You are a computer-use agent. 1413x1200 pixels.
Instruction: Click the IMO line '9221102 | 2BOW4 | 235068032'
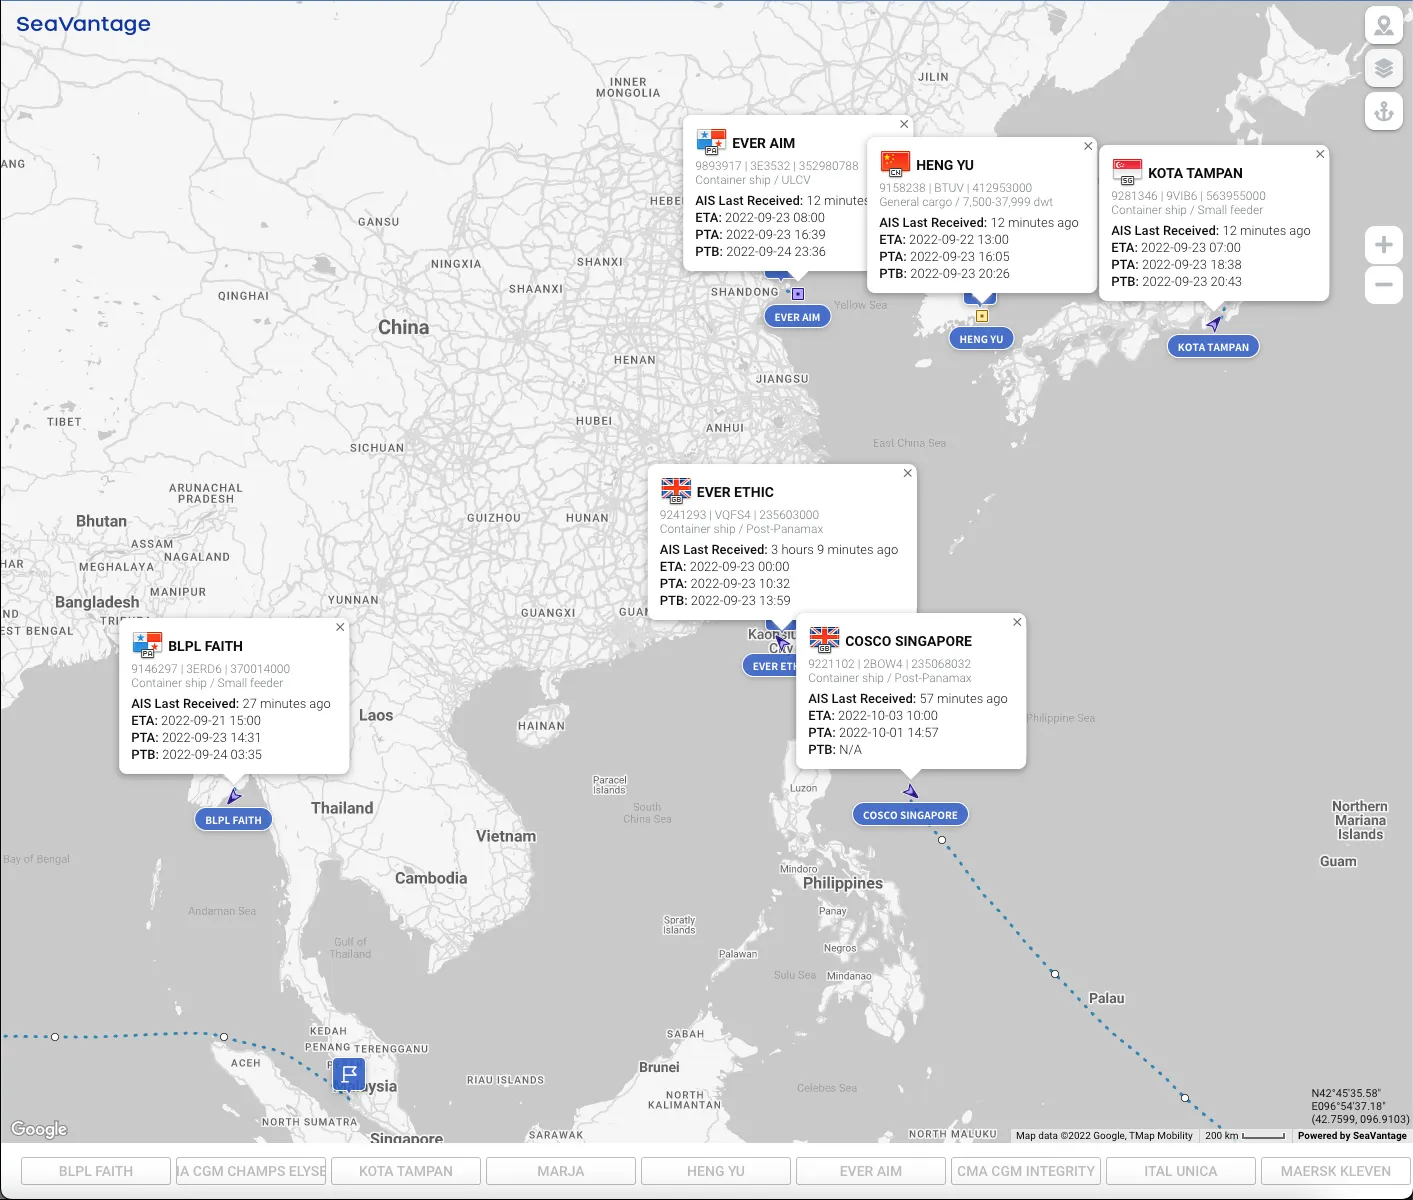tap(889, 664)
